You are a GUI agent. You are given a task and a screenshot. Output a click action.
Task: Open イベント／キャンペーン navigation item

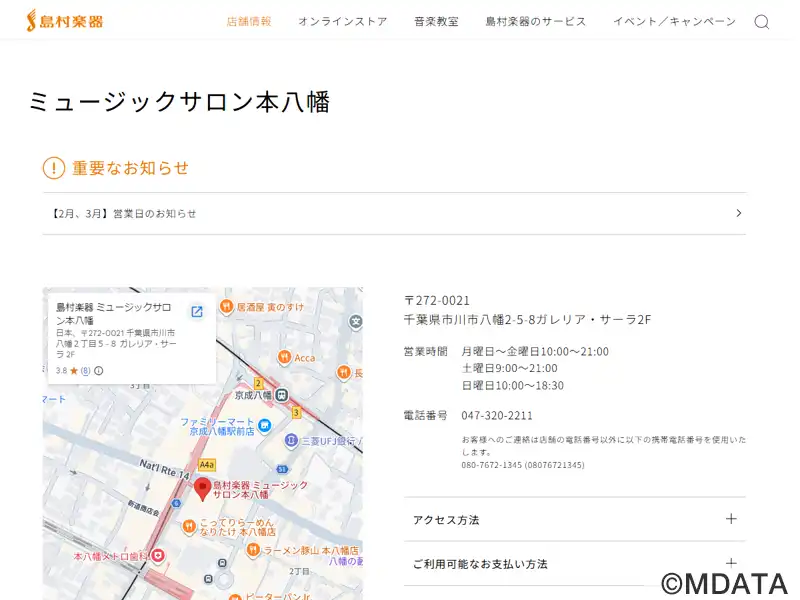pos(674,22)
